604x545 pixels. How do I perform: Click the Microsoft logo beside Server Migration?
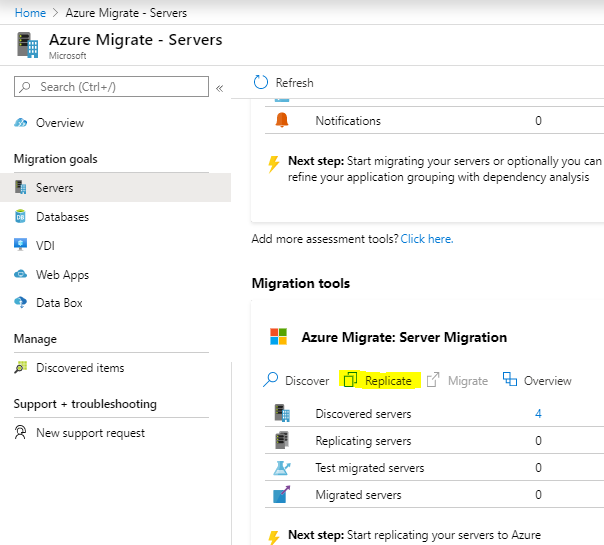coord(278,337)
